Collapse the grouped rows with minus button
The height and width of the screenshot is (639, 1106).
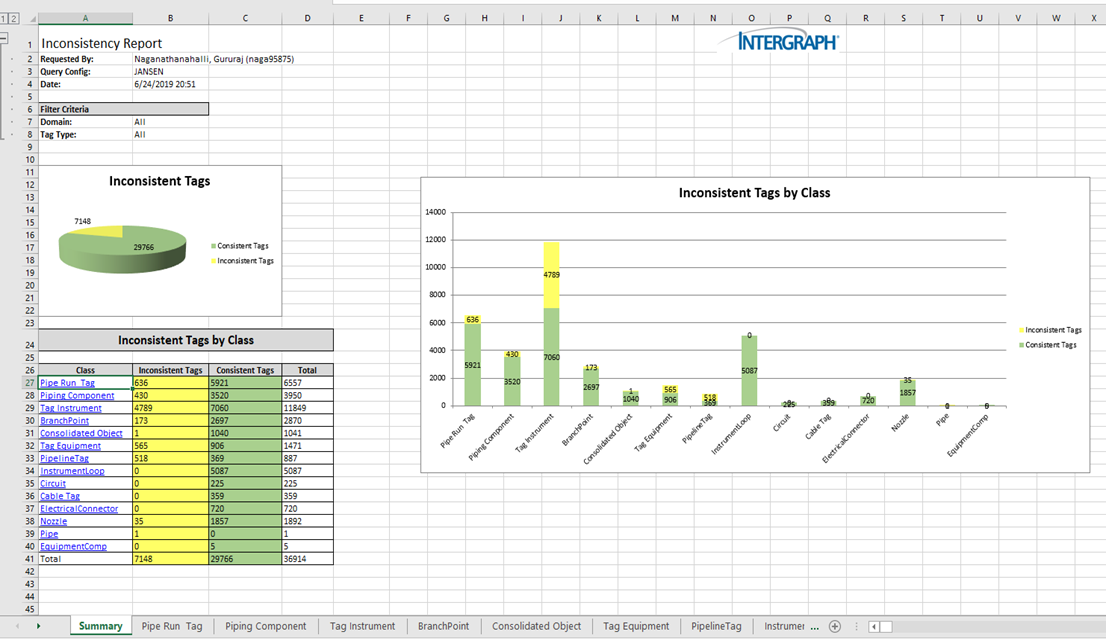tap(5, 38)
